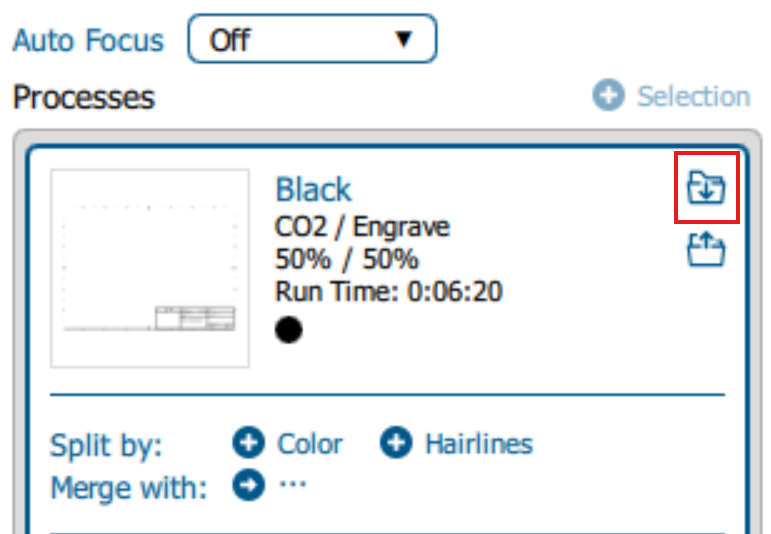
Task: Select the Black process preview thumbnail
Action: tap(149, 268)
